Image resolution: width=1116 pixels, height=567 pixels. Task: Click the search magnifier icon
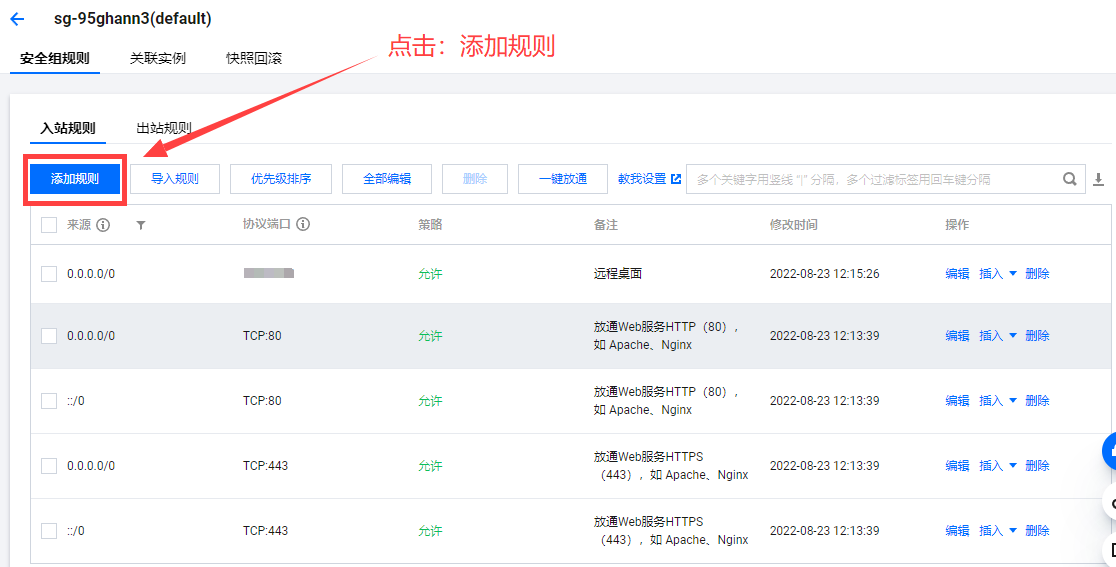(x=1070, y=179)
